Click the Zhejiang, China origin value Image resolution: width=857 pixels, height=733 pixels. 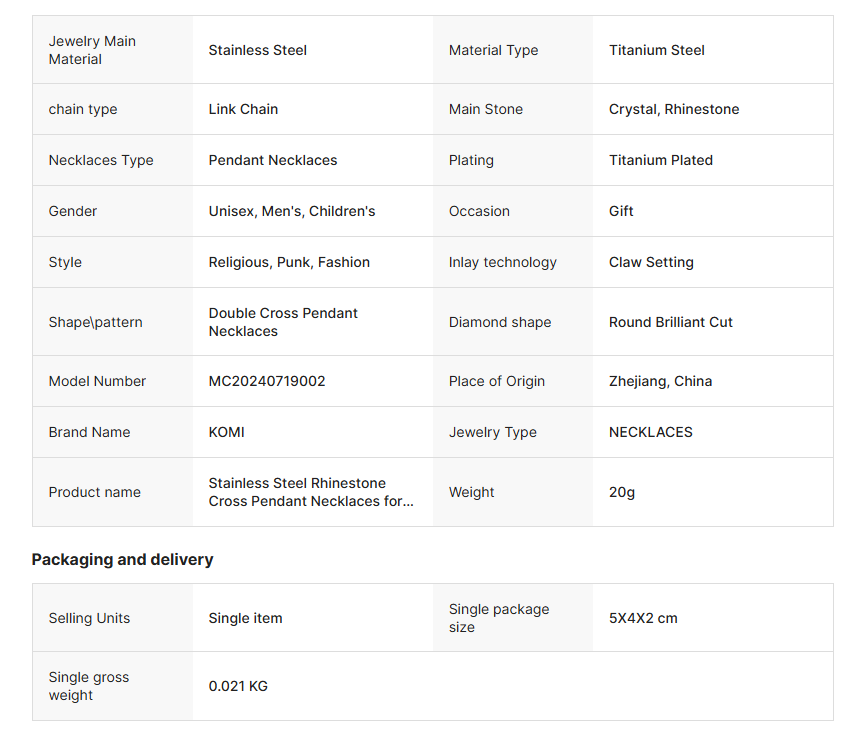tap(661, 381)
